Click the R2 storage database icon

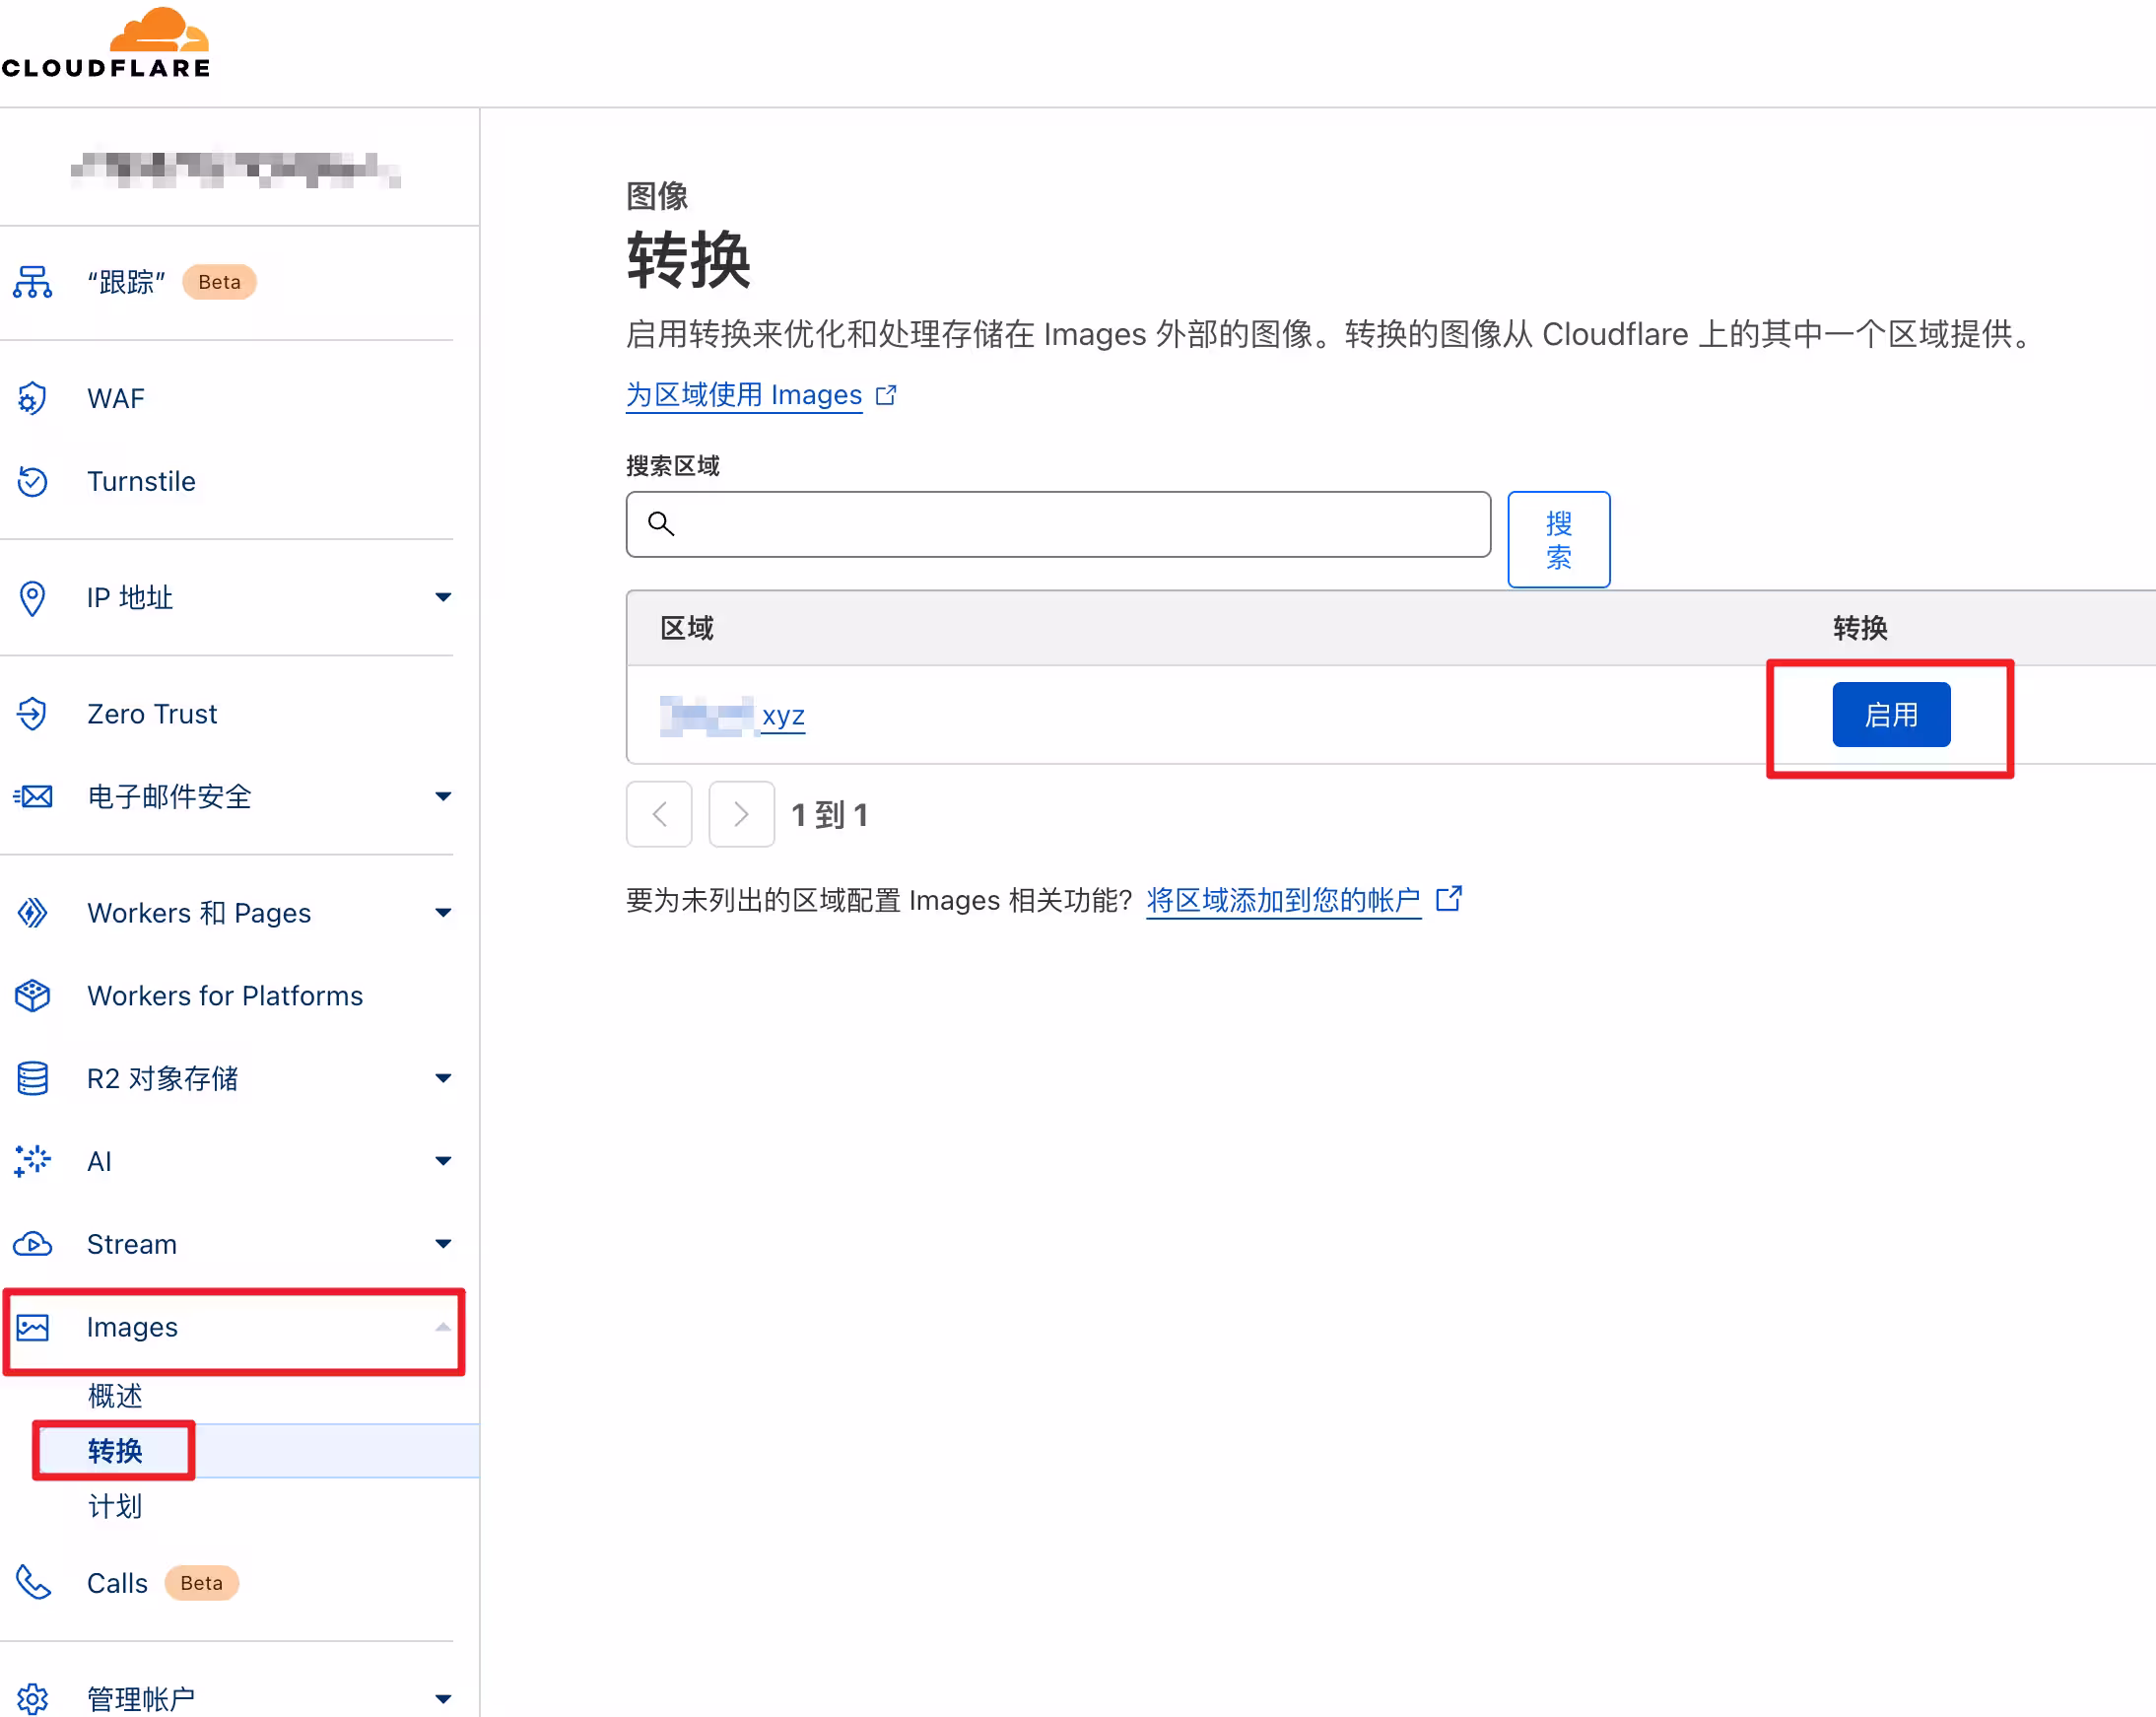pos(32,1078)
